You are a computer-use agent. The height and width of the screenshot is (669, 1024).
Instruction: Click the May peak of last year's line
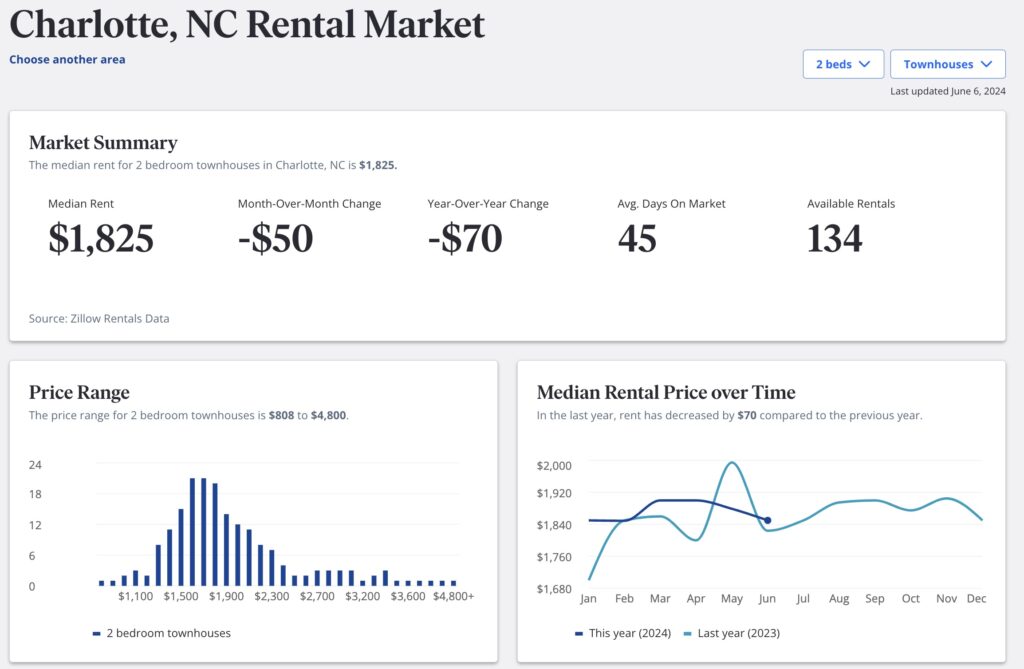733,463
